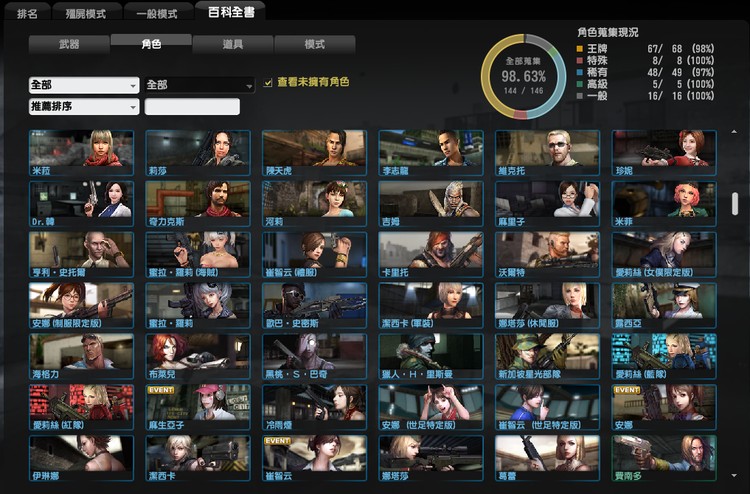The image size is (750, 494).
Task: Switch to the 排名 tab
Action: 27,13
